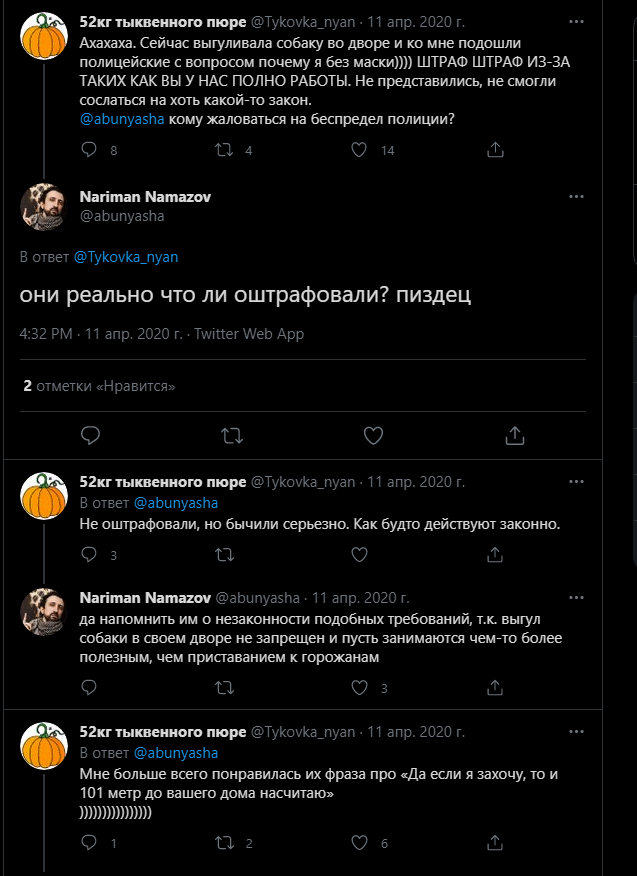Reply to Nariman Namazov's main tweet
637x876 pixels.
click(x=90, y=435)
